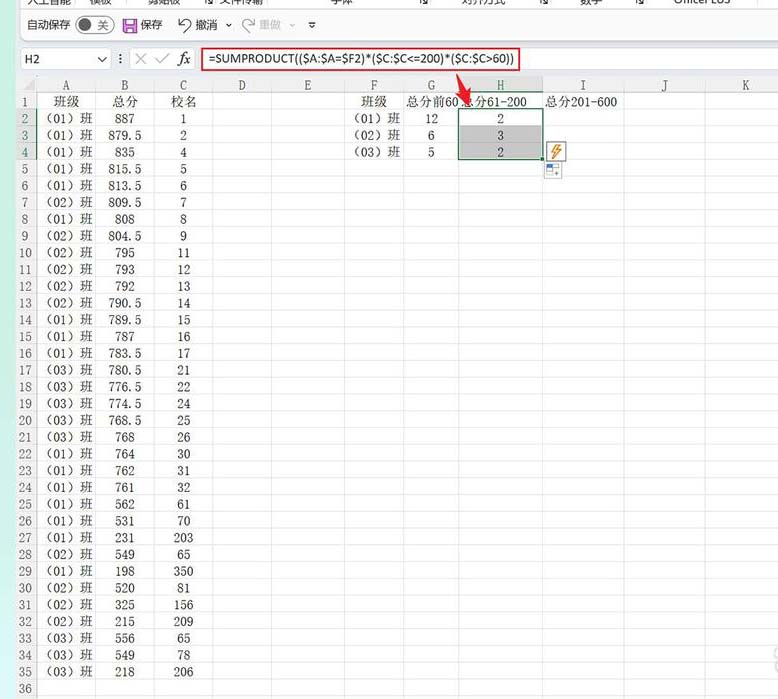Open the Redo history dropdown arrow
Image resolution: width=778 pixels, height=699 pixels.
click(292, 25)
